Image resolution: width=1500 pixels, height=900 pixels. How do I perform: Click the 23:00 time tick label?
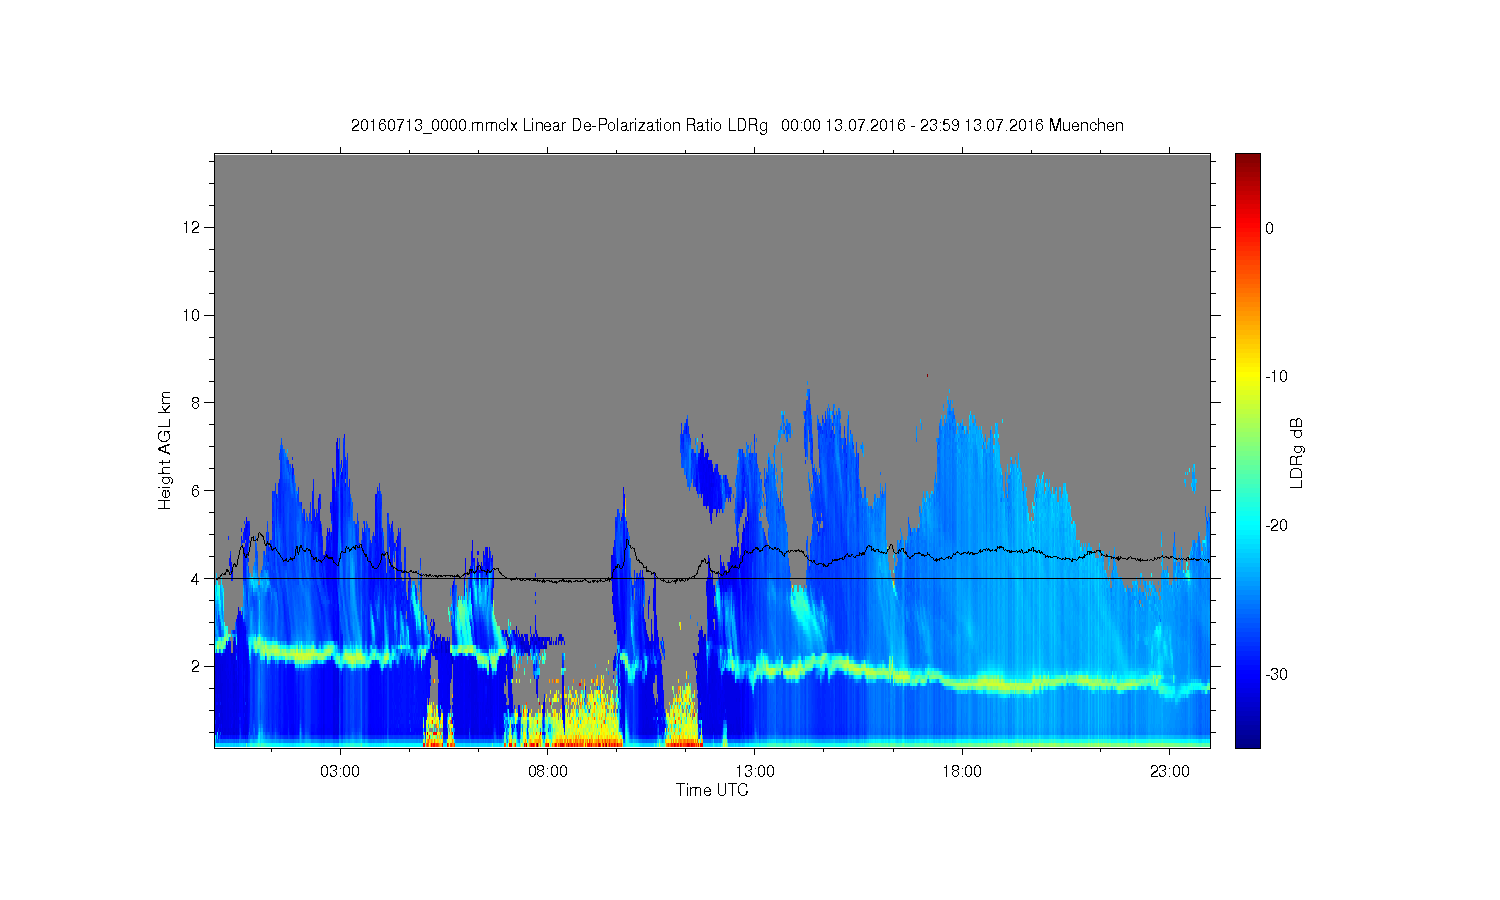(x=1170, y=772)
